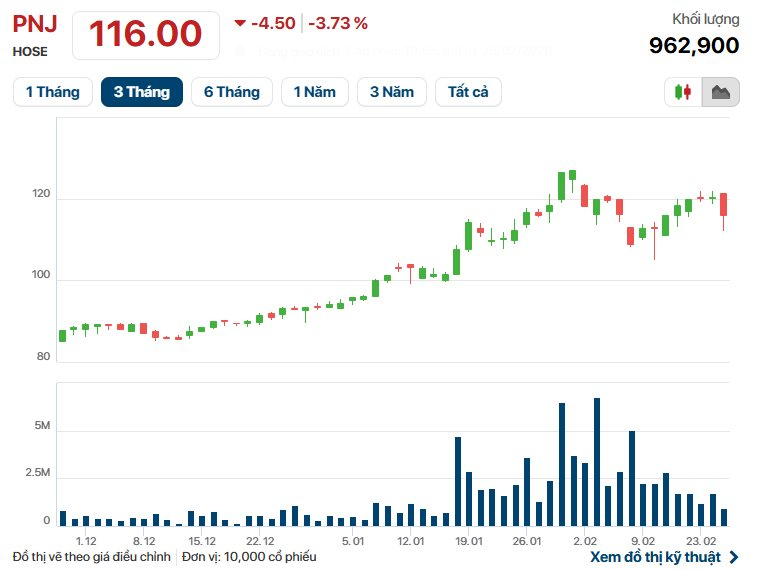Viewport: 759px width, 570px height.
Task: Click the Khối lượng value 962,900
Action: (694, 45)
